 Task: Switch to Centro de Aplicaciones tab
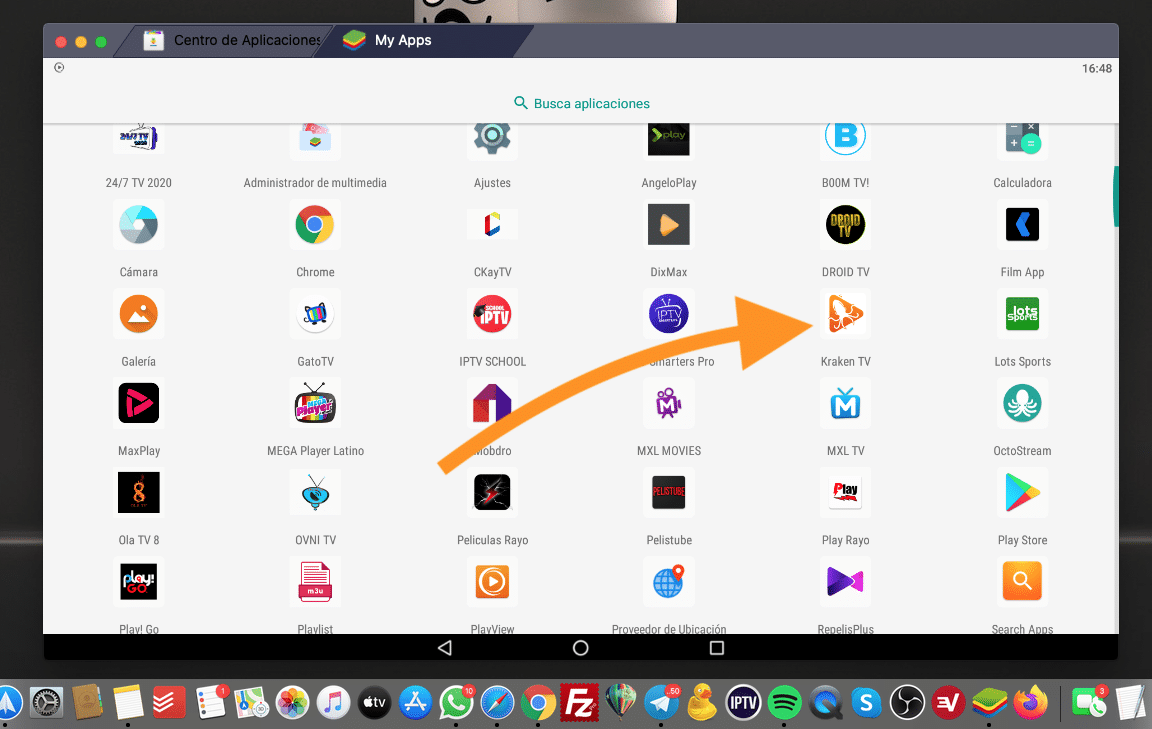(231, 40)
